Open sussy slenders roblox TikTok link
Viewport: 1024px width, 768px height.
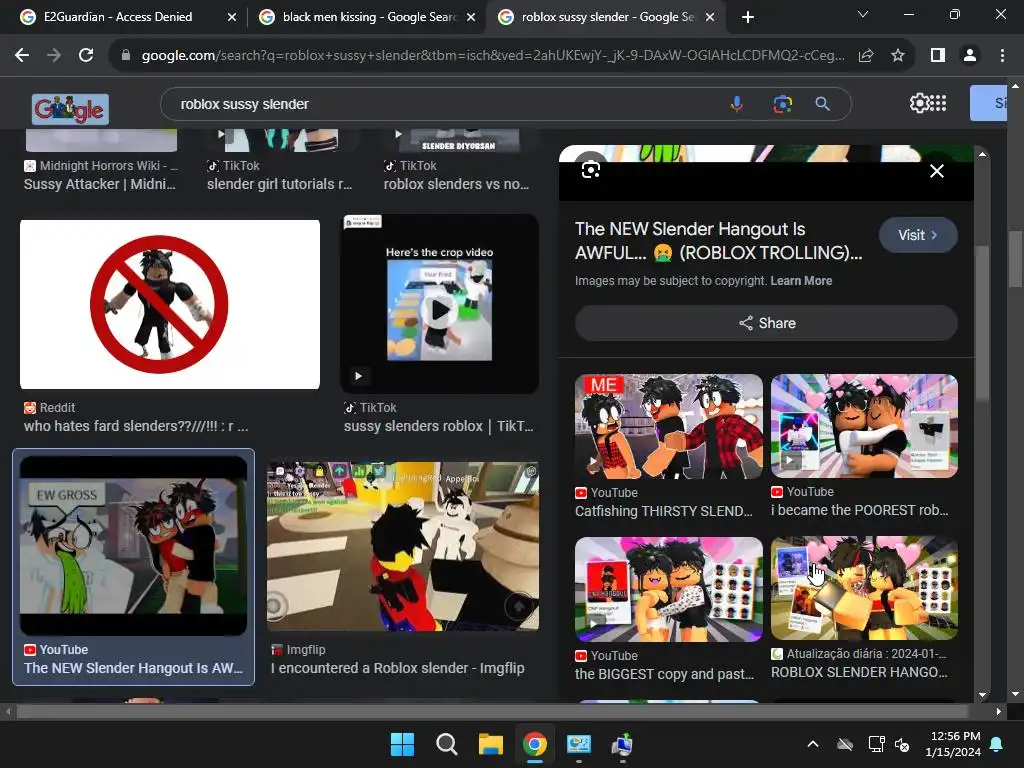pos(439,426)
